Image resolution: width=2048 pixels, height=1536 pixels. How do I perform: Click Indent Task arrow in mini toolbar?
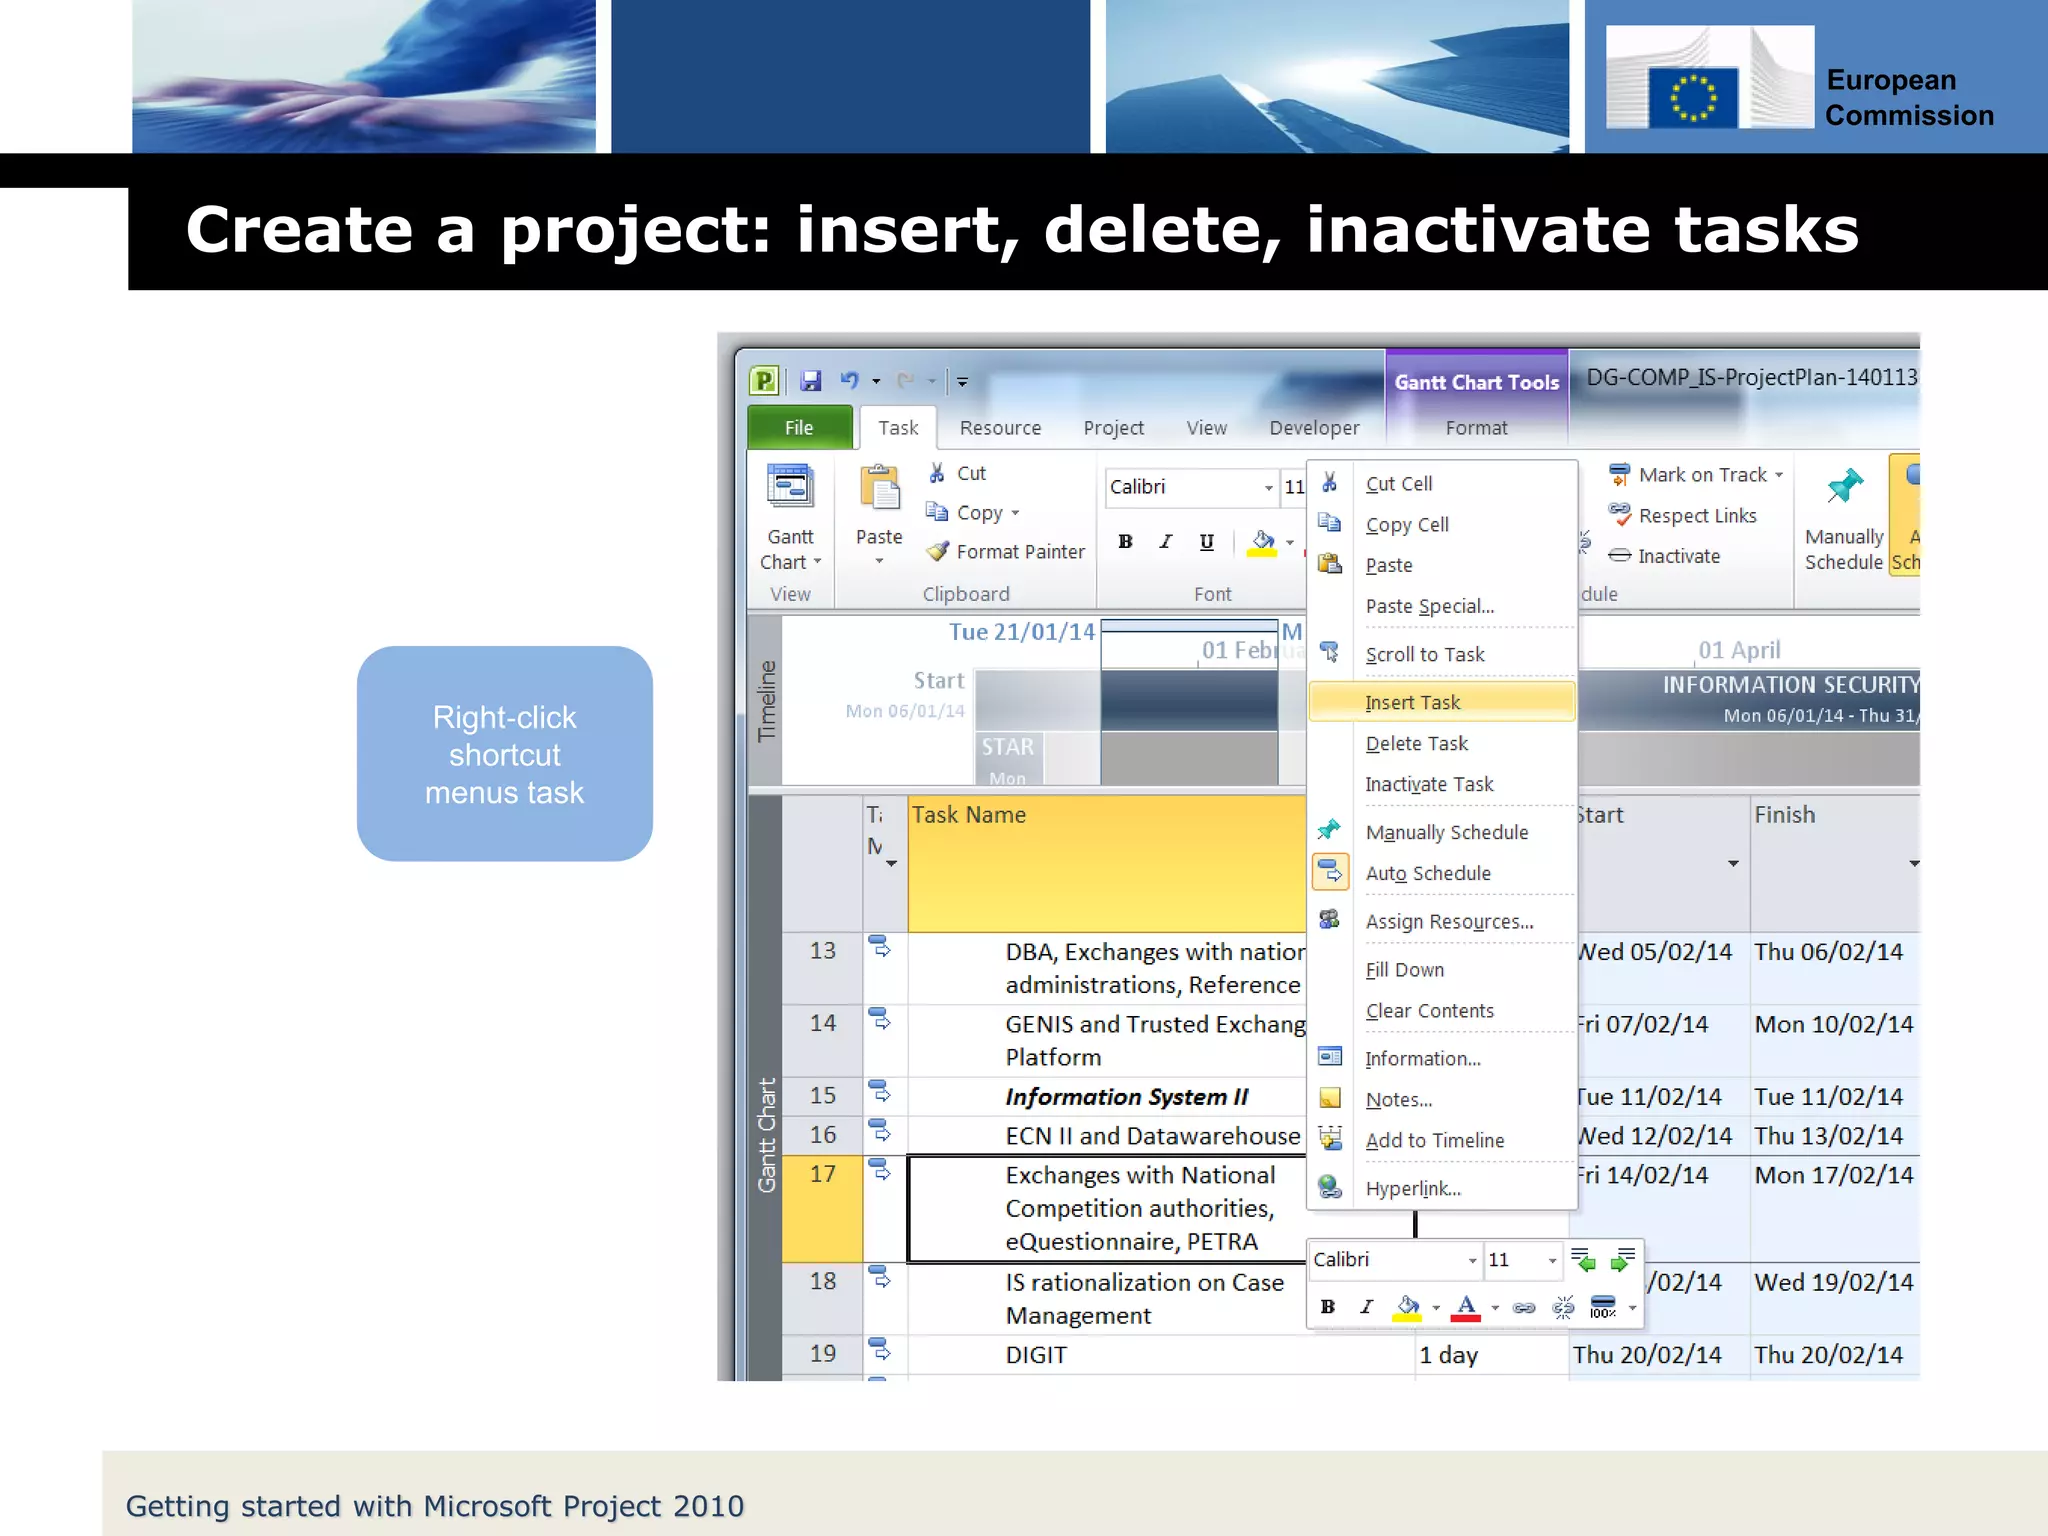1622,1260
